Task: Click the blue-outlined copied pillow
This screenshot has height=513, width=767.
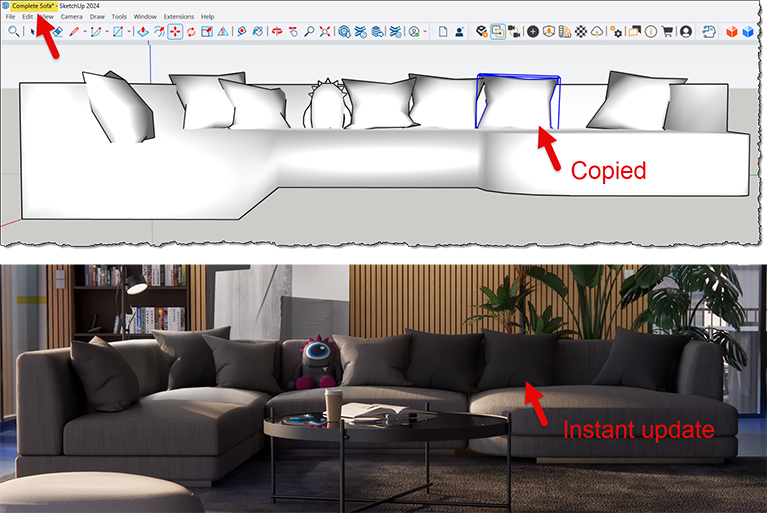Action: click(518, 102)
